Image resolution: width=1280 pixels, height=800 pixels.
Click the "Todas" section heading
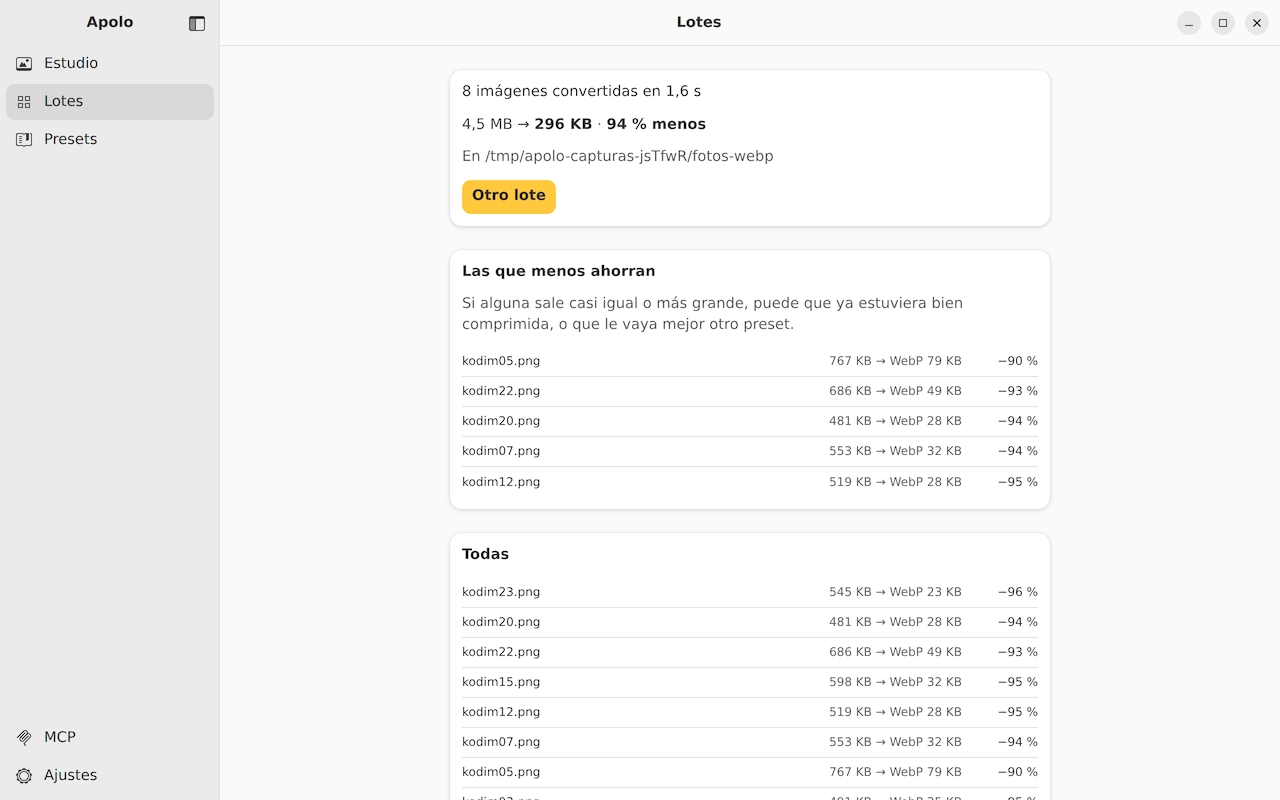485,554
